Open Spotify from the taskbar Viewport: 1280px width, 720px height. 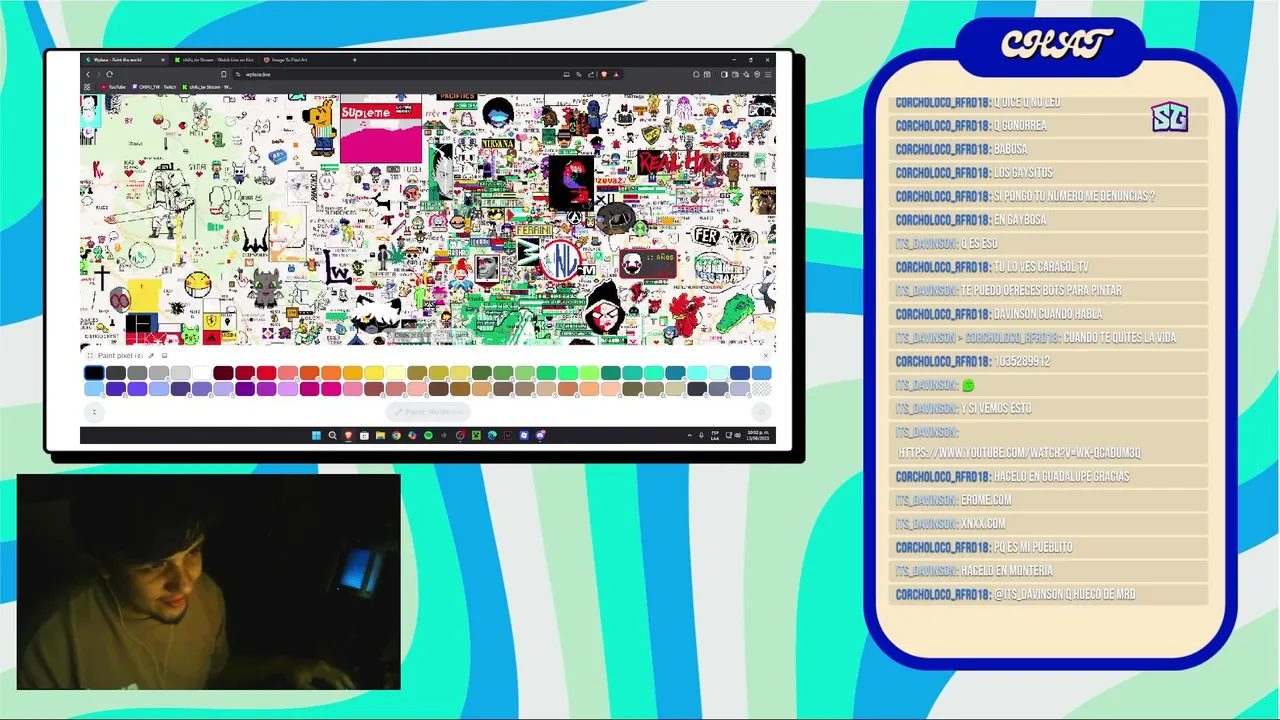pyautogui.click(x=428, y=435)
